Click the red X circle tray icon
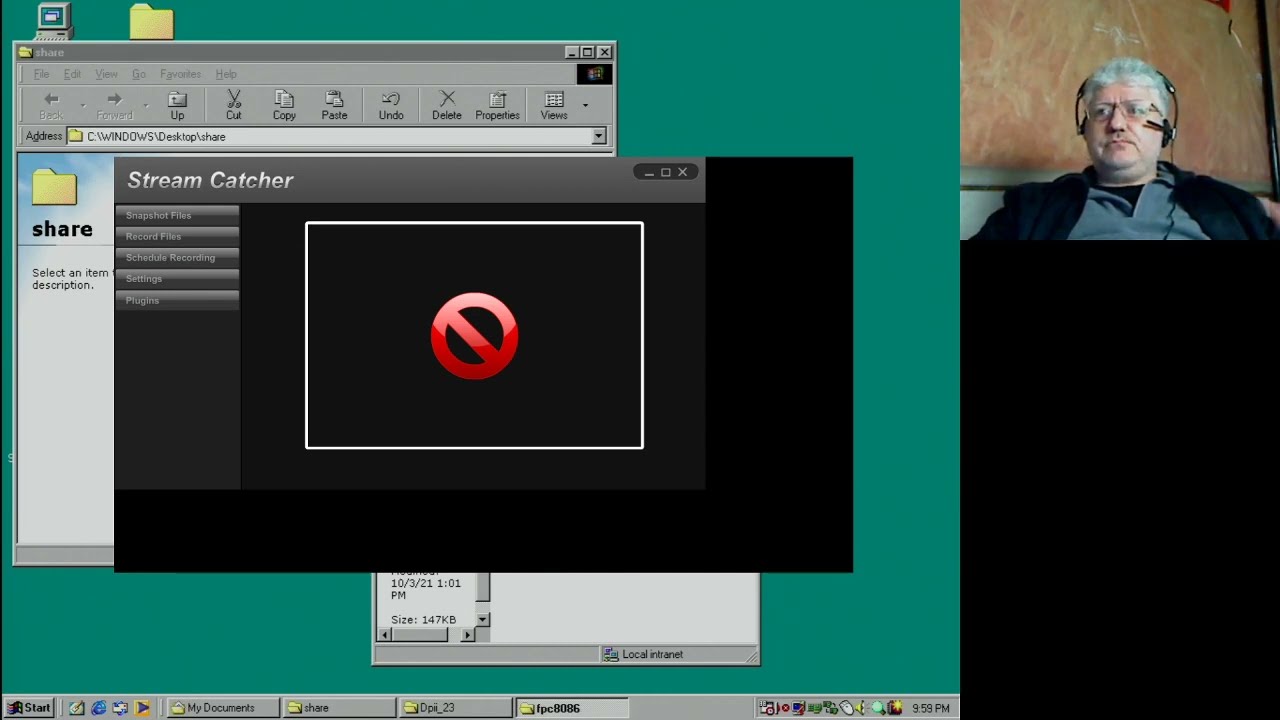Screen dimensions: 1280x720 pos(785,708)
